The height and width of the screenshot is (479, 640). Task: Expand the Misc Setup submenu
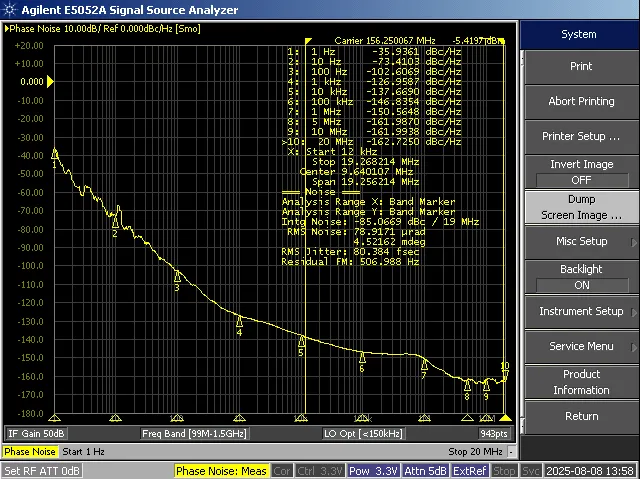coord(580,241)
